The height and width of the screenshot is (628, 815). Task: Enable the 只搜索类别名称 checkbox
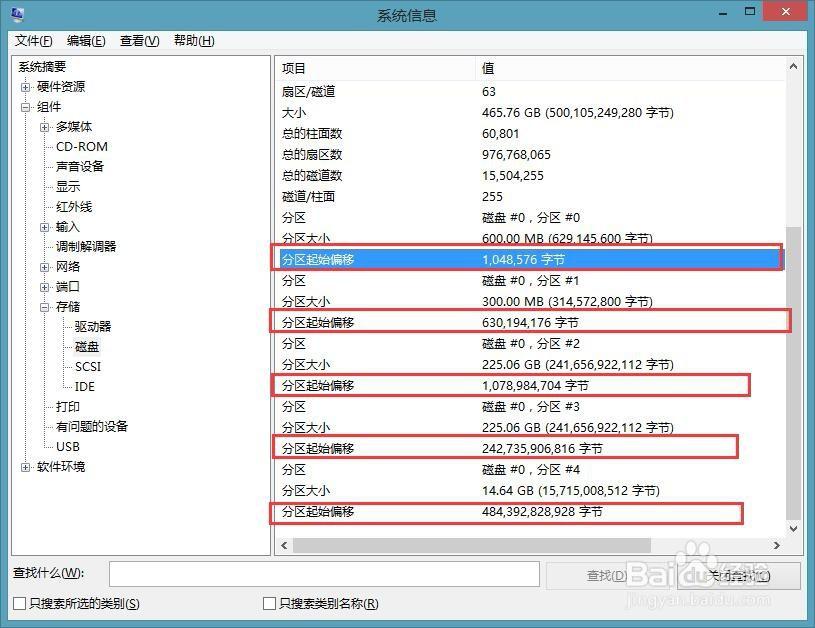tap(270, 605)
